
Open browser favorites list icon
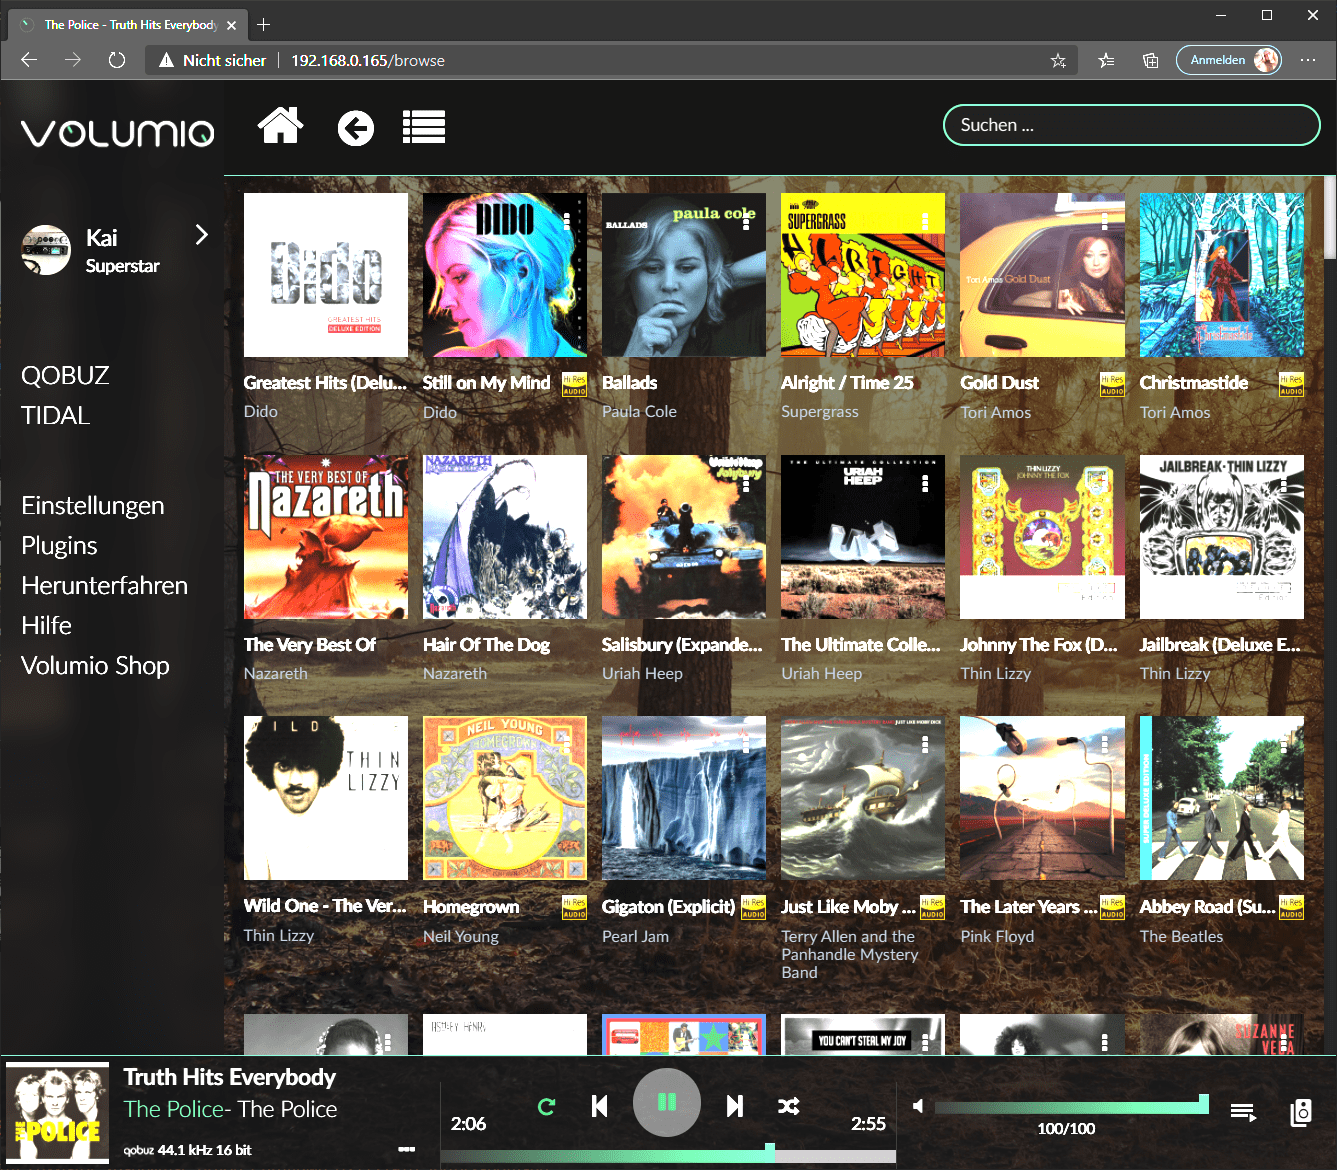click(x=1106, y=60)
